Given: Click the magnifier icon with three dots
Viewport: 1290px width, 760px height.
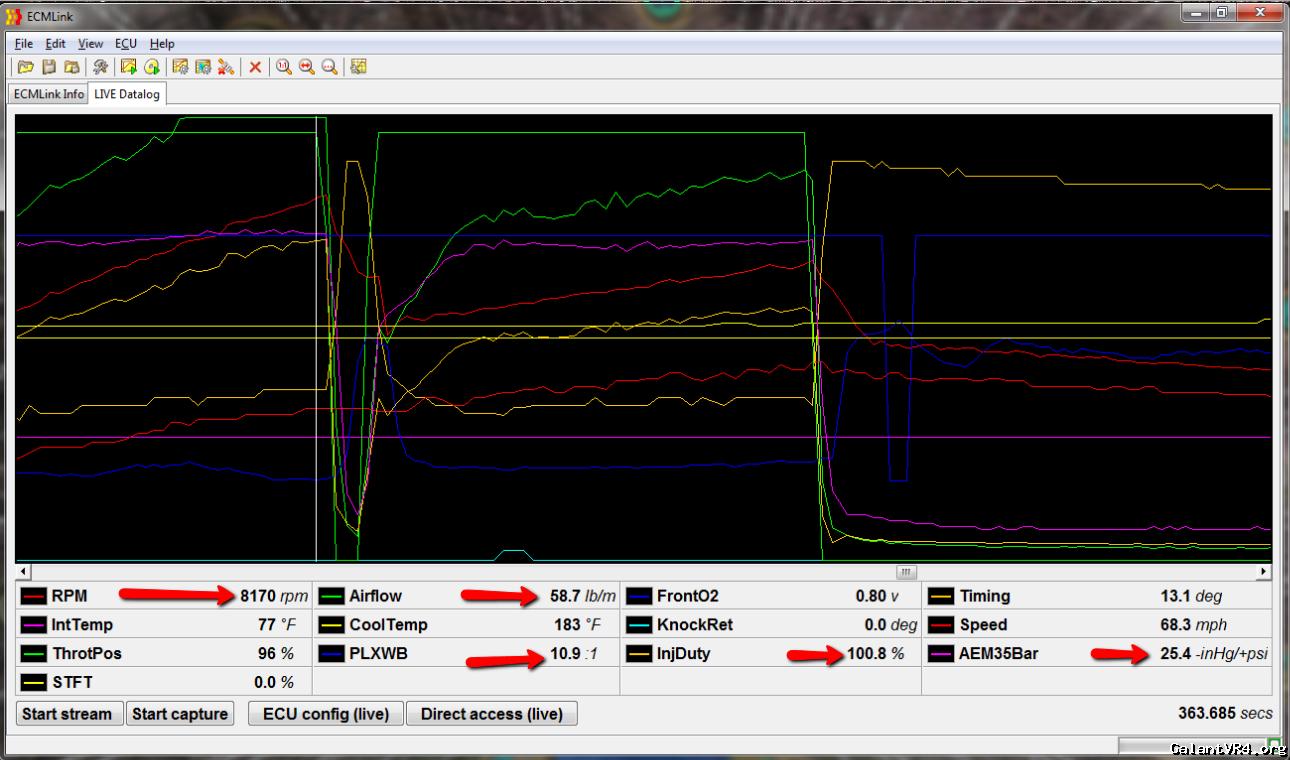Looking at the screenshot, I should (x=329, y=67).
